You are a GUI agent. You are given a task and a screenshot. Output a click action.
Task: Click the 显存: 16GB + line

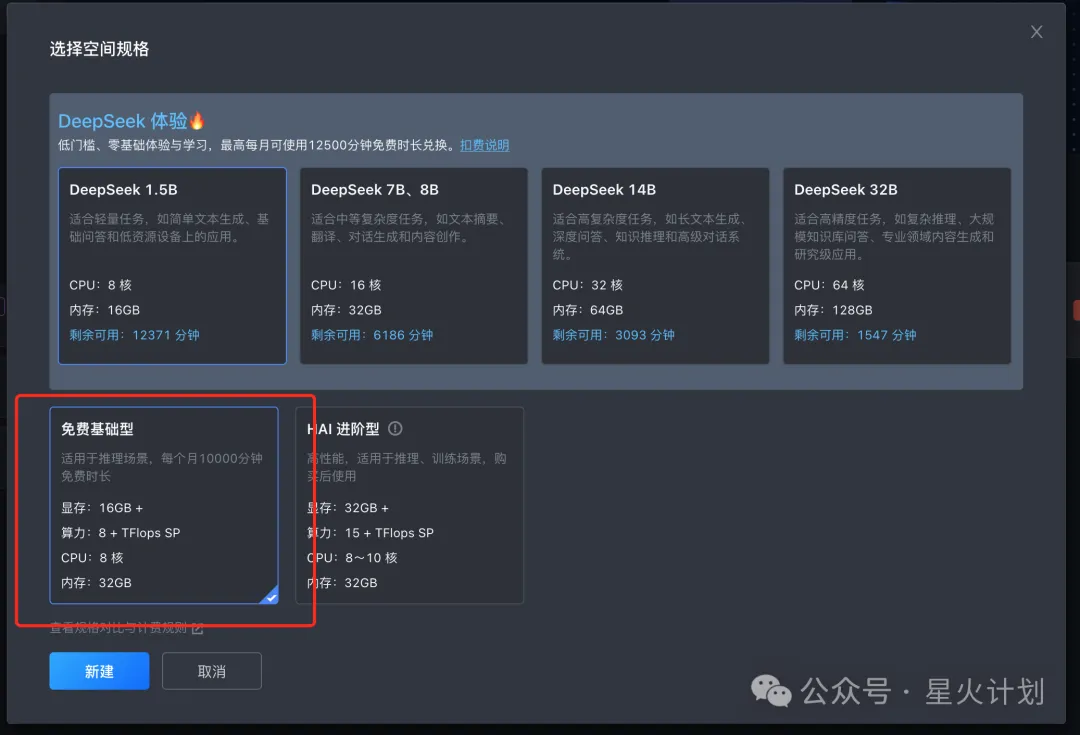coord(102,508)
